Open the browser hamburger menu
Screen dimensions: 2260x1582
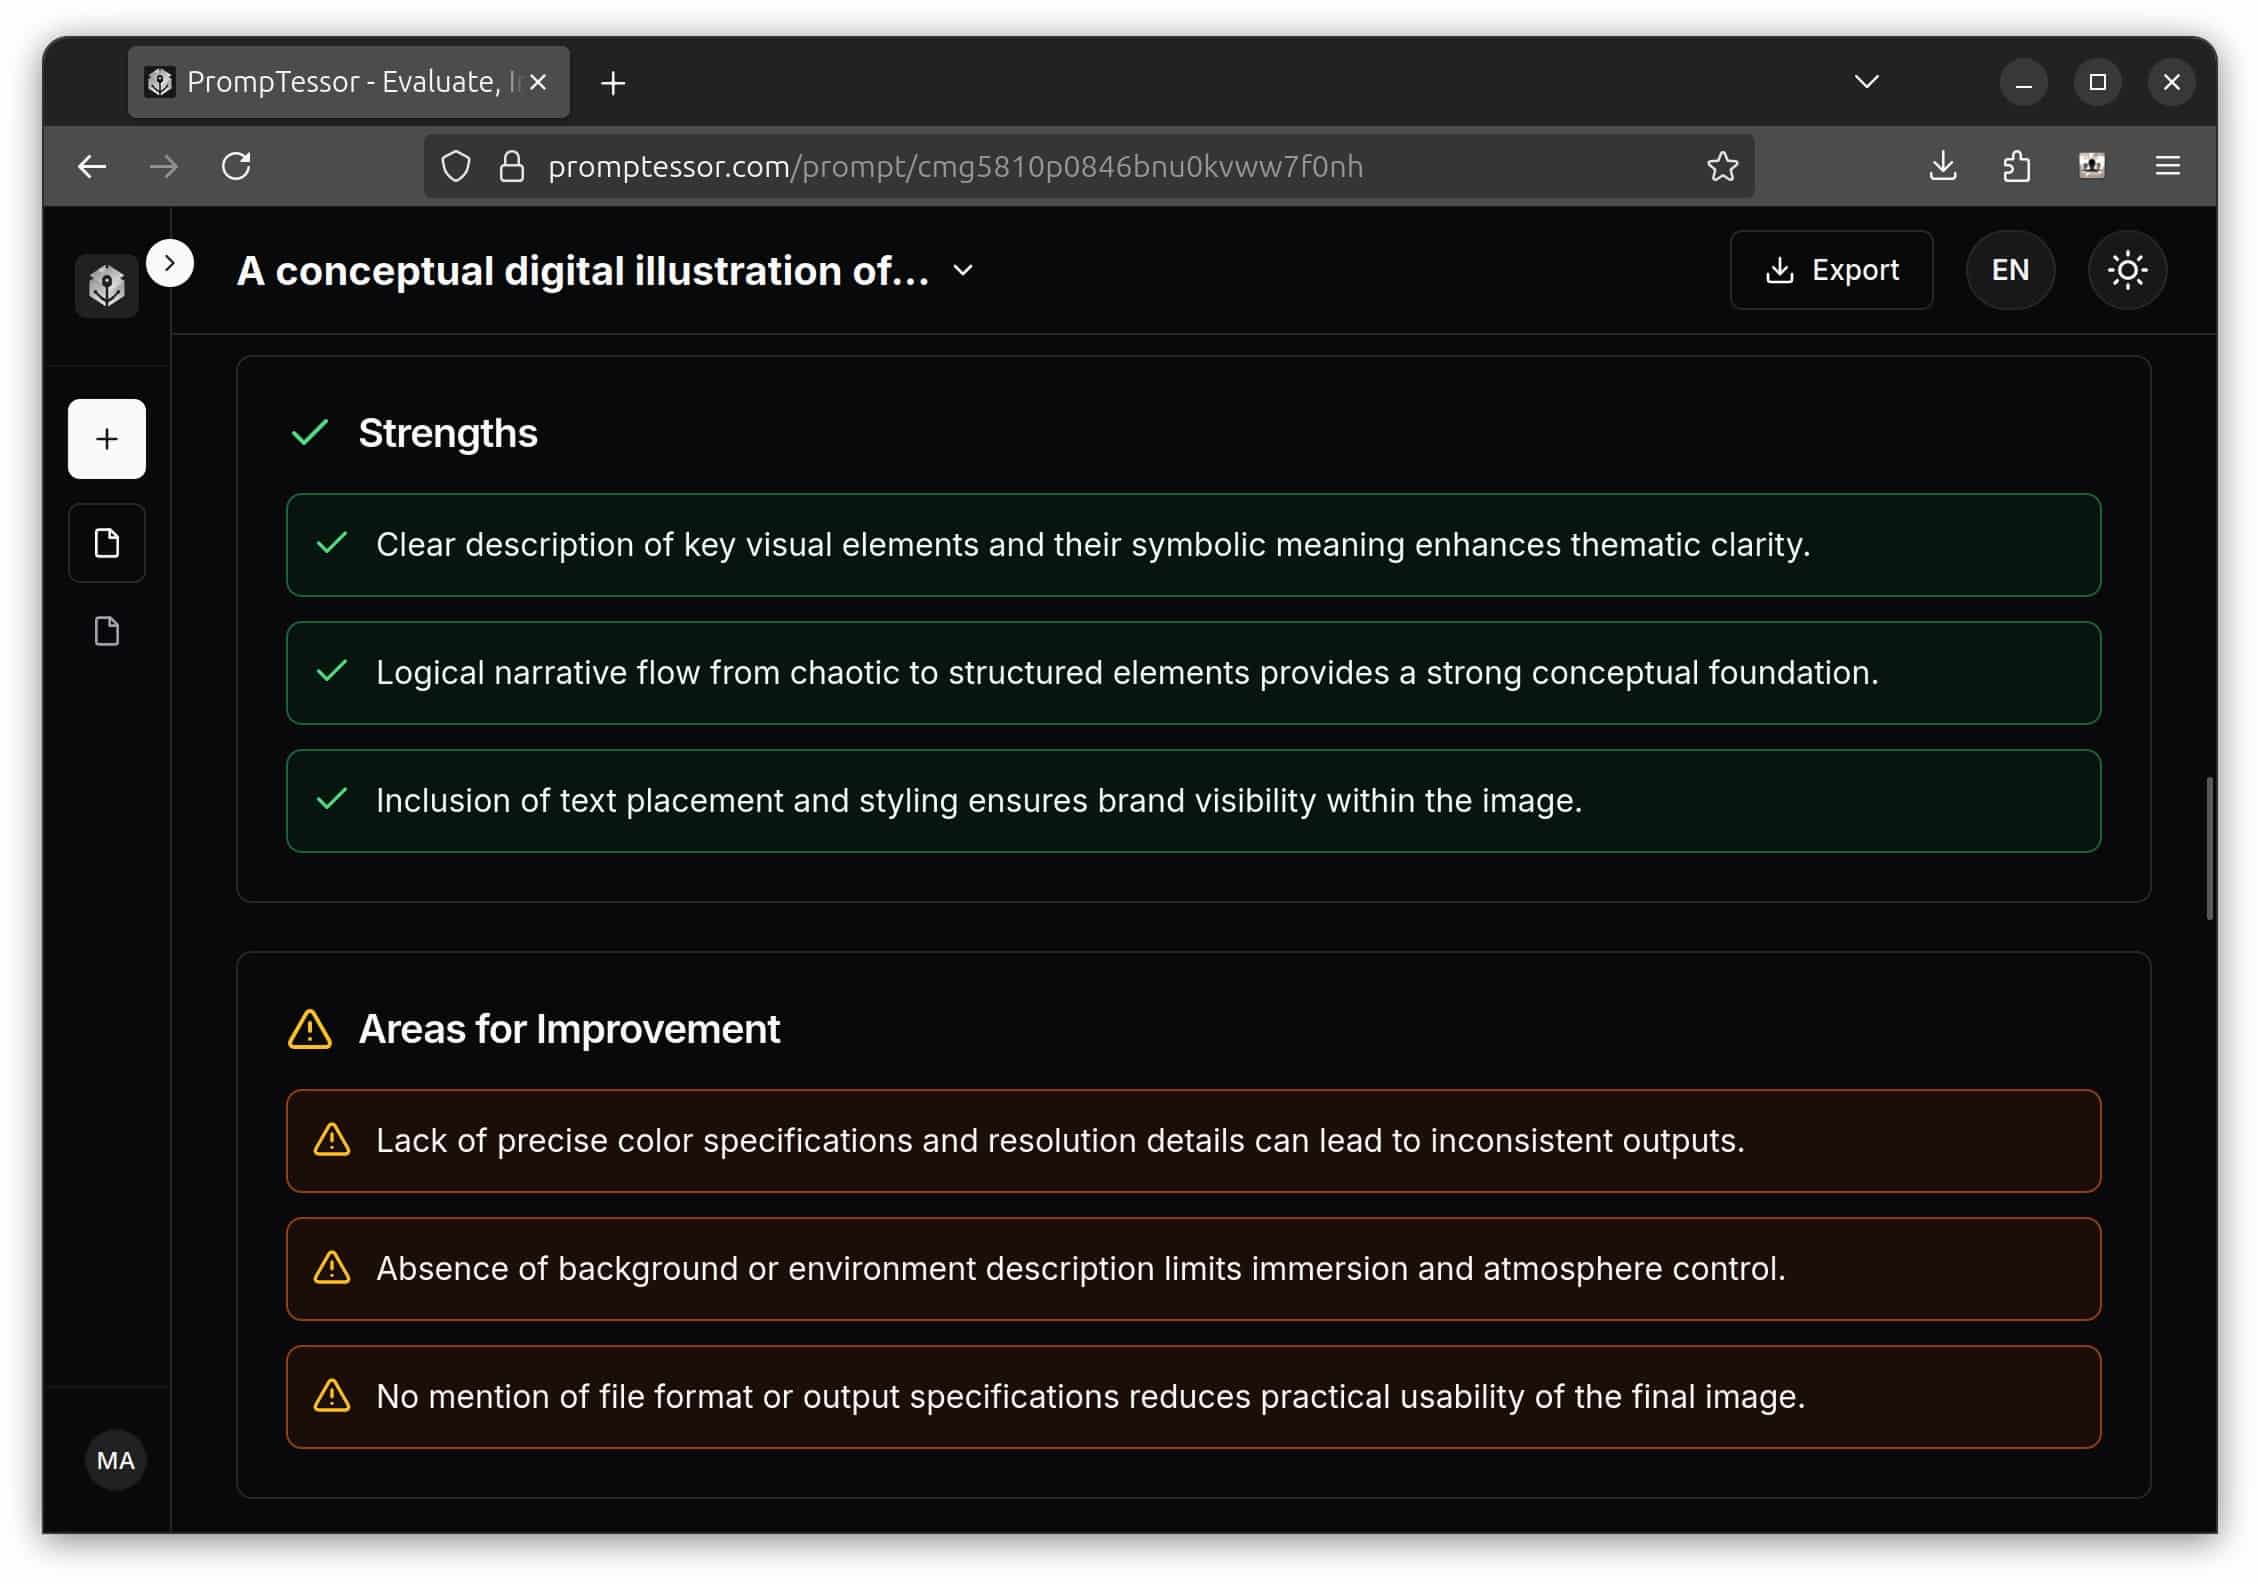pyautogui.click(x=2167, y=166)
